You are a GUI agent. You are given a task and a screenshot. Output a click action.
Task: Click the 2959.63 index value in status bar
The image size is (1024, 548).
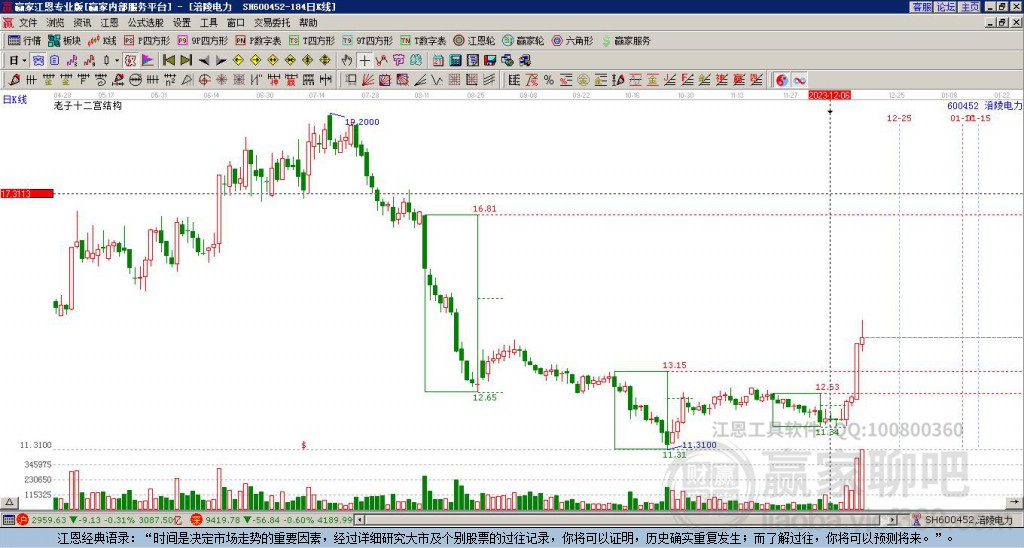[x=50, y=520]
